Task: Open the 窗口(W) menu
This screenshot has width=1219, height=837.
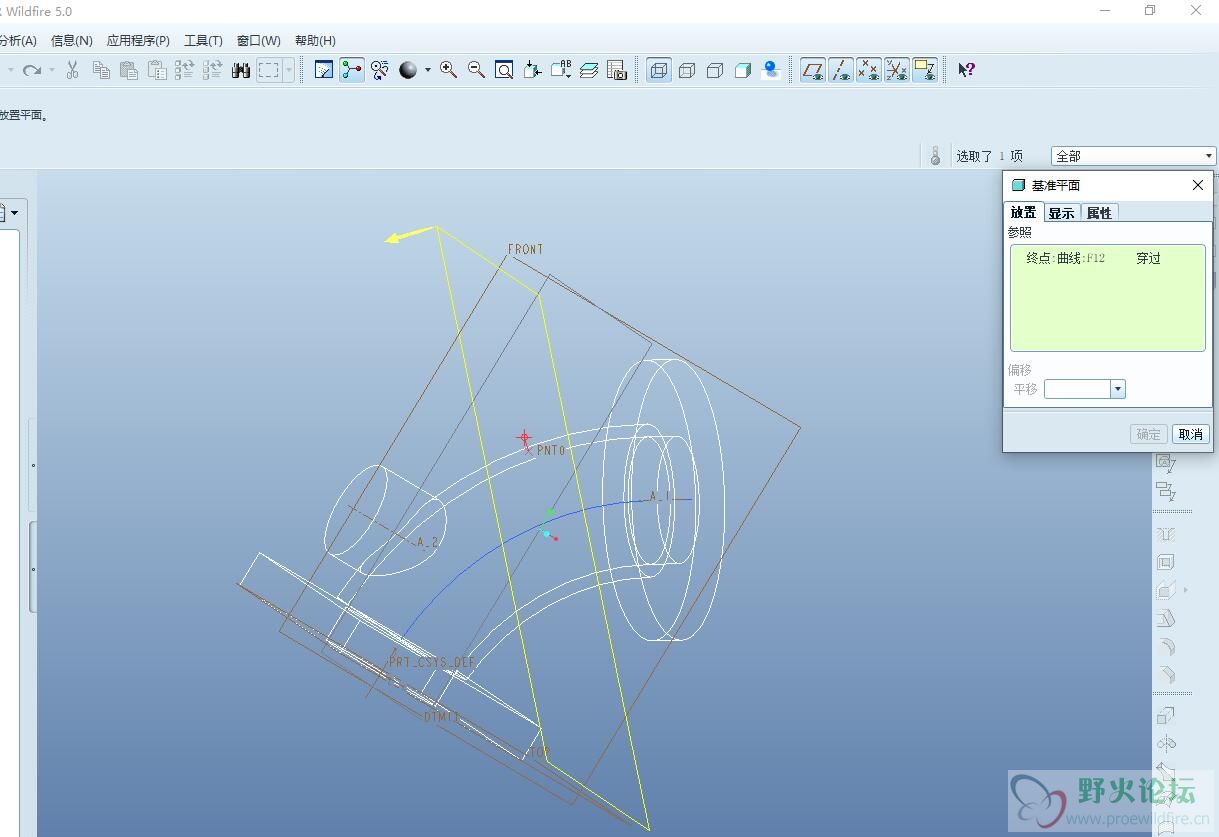Action: click(x=259, y=41)
